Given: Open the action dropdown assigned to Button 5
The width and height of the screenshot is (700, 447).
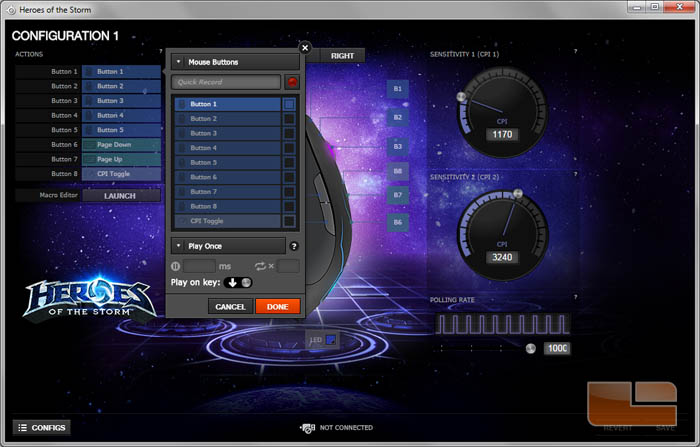Looking at the screenshot, I should coord(121,130).
